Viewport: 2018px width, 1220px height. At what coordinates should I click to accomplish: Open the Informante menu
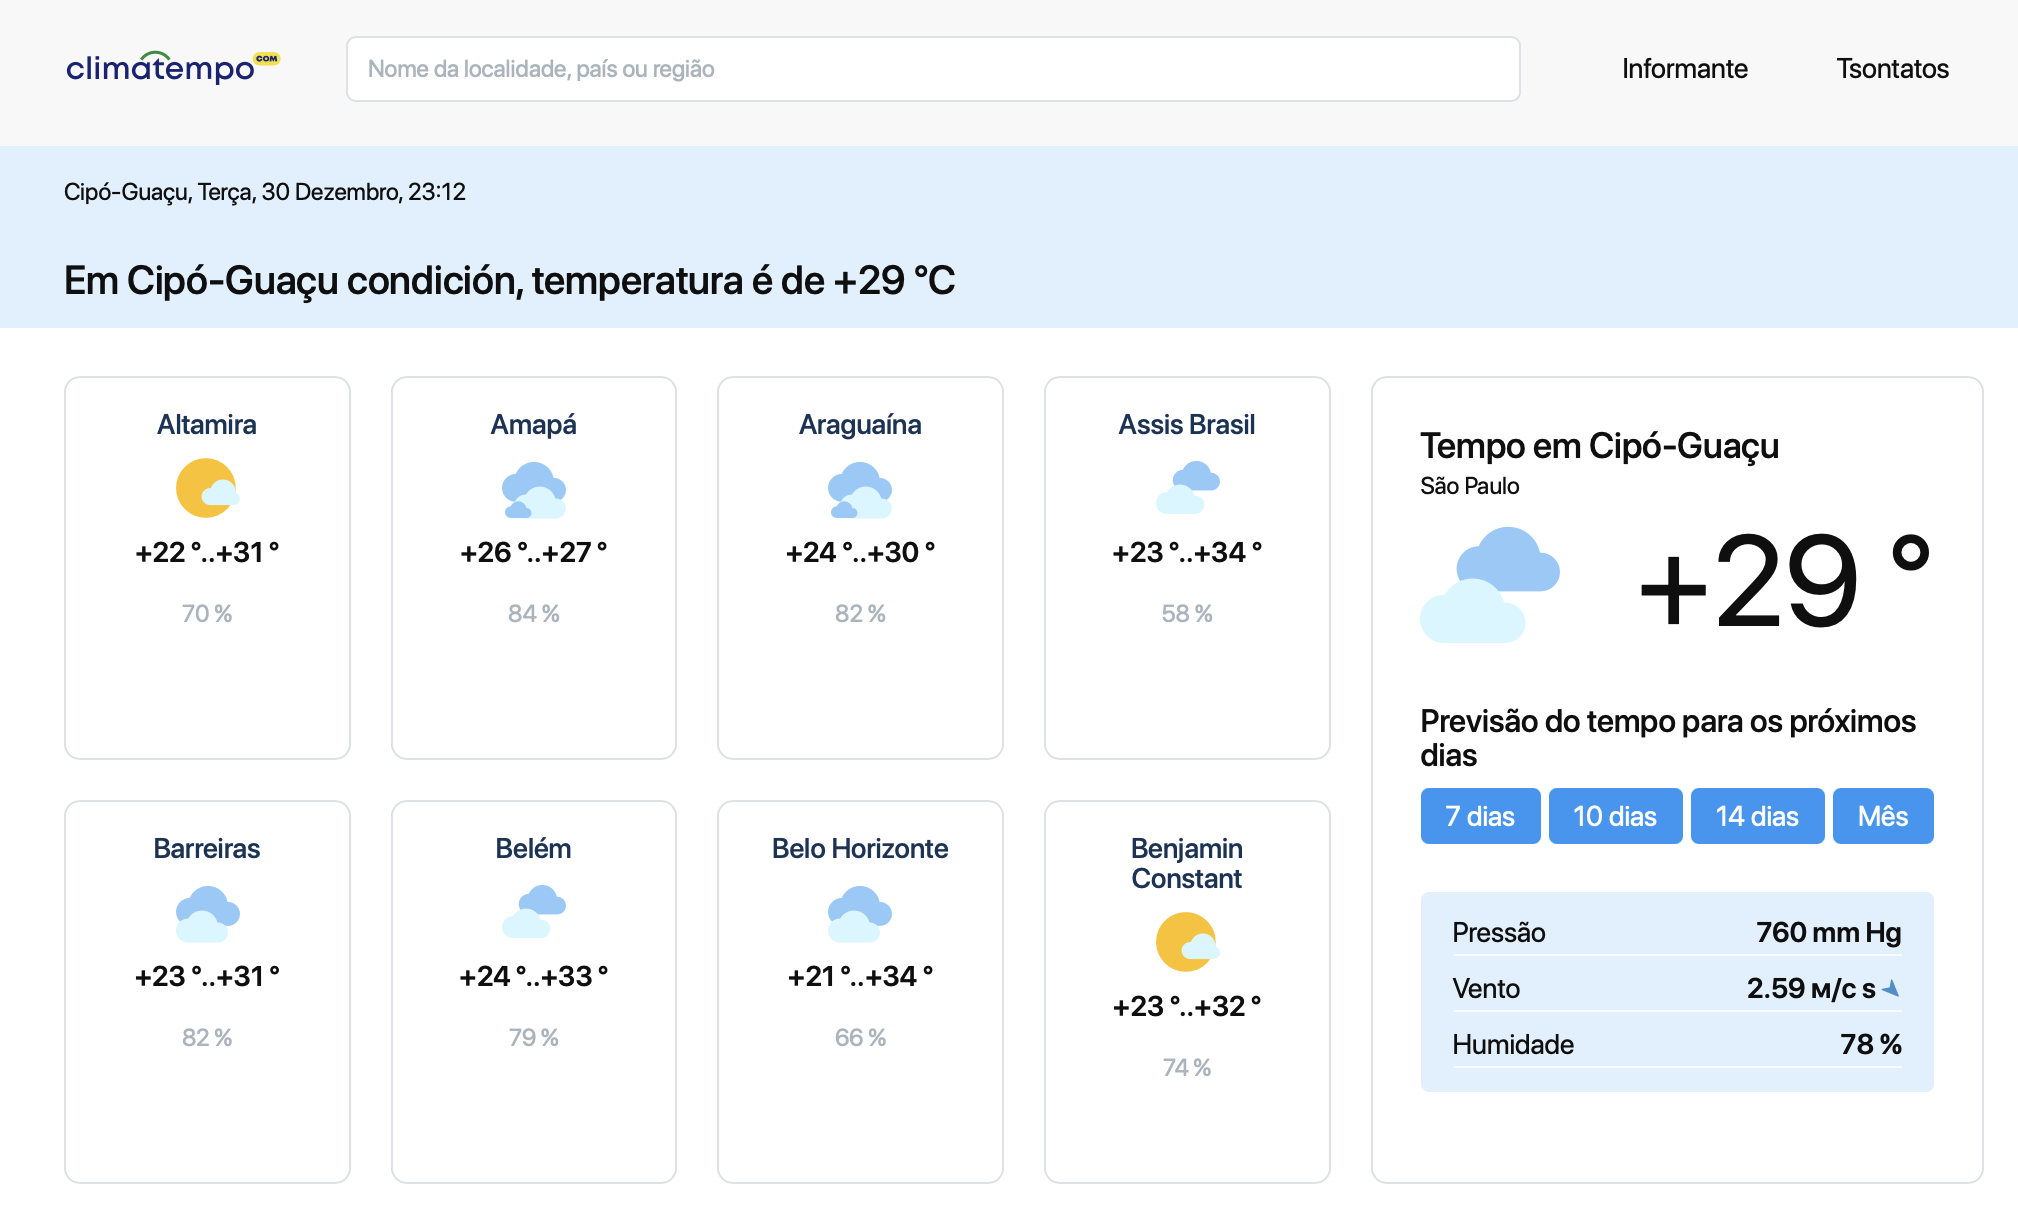[x=1684, y=68]
